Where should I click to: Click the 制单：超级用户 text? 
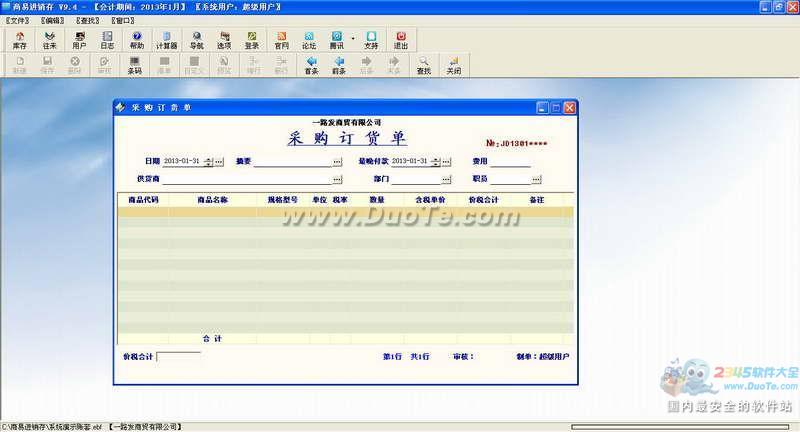(x=542, y=357)
